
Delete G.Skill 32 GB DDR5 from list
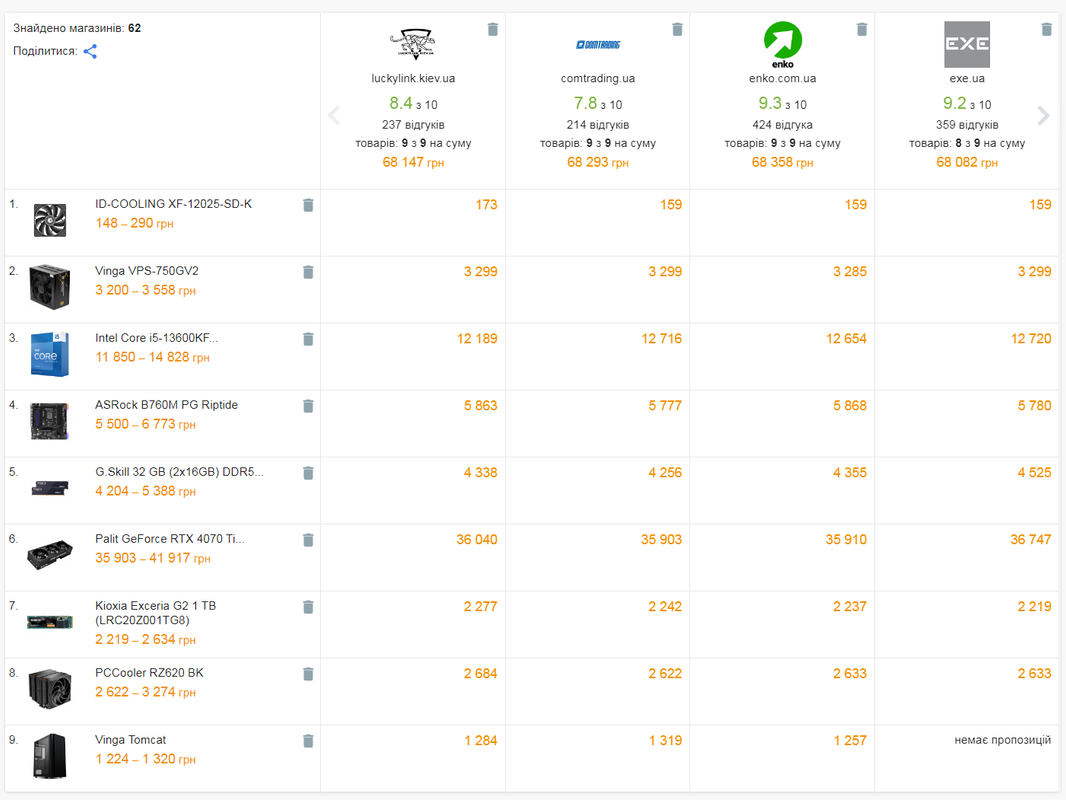308,473
